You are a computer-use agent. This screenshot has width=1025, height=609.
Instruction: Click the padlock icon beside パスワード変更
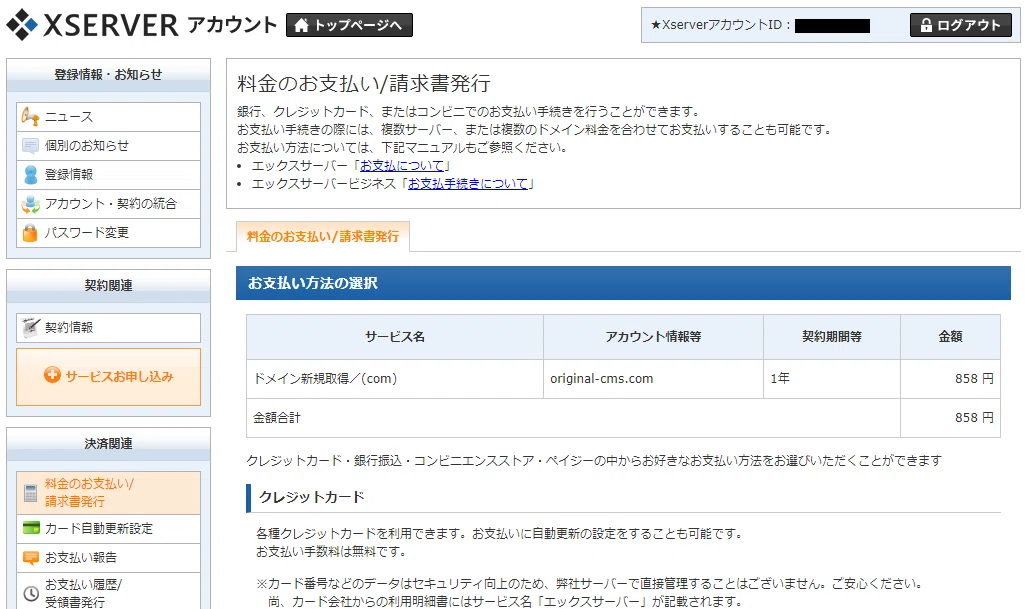[x=30, y=233]
